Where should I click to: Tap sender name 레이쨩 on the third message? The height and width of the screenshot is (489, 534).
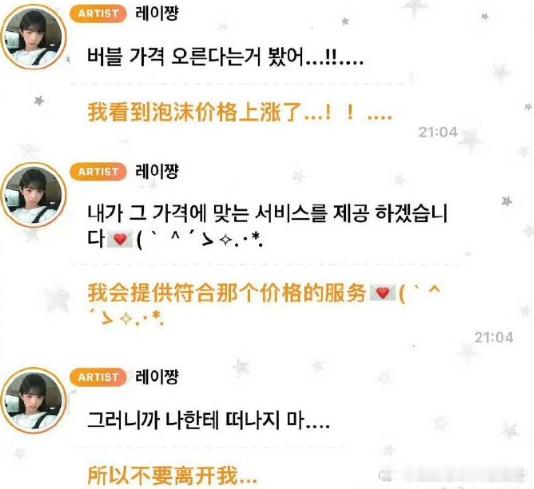coord(157,377)
